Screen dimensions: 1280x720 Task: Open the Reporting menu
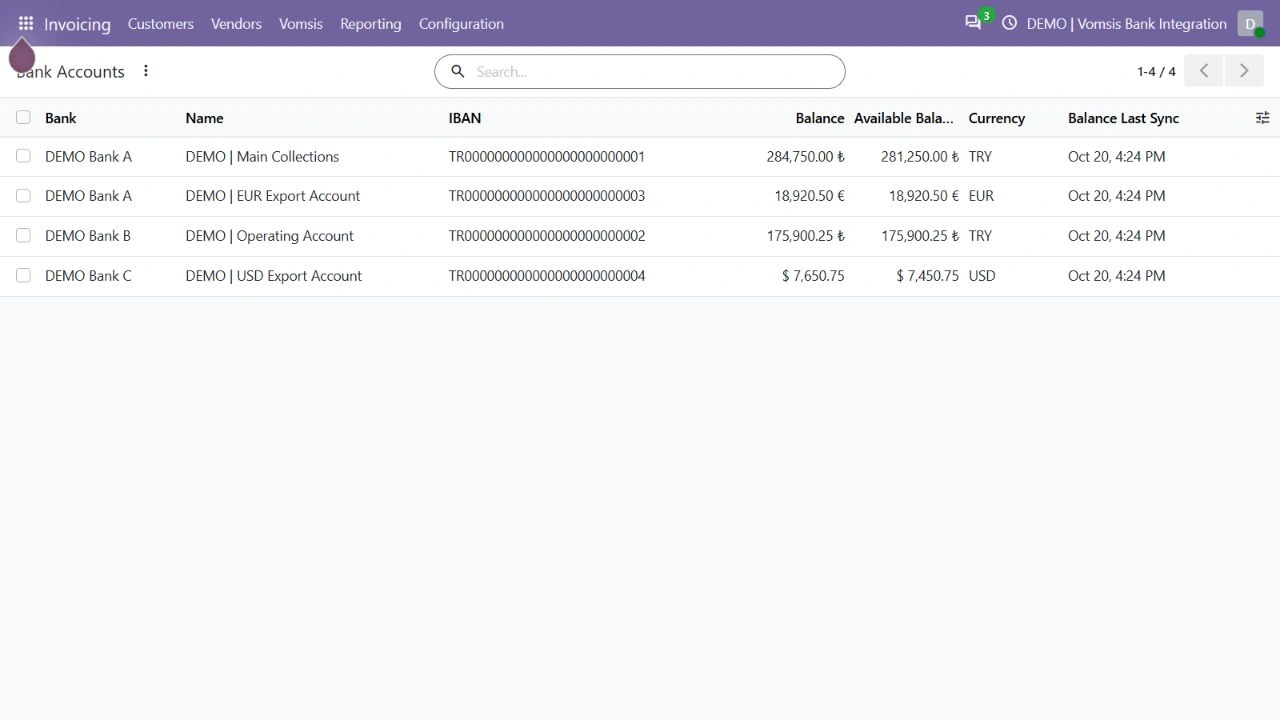coord(370,23)
